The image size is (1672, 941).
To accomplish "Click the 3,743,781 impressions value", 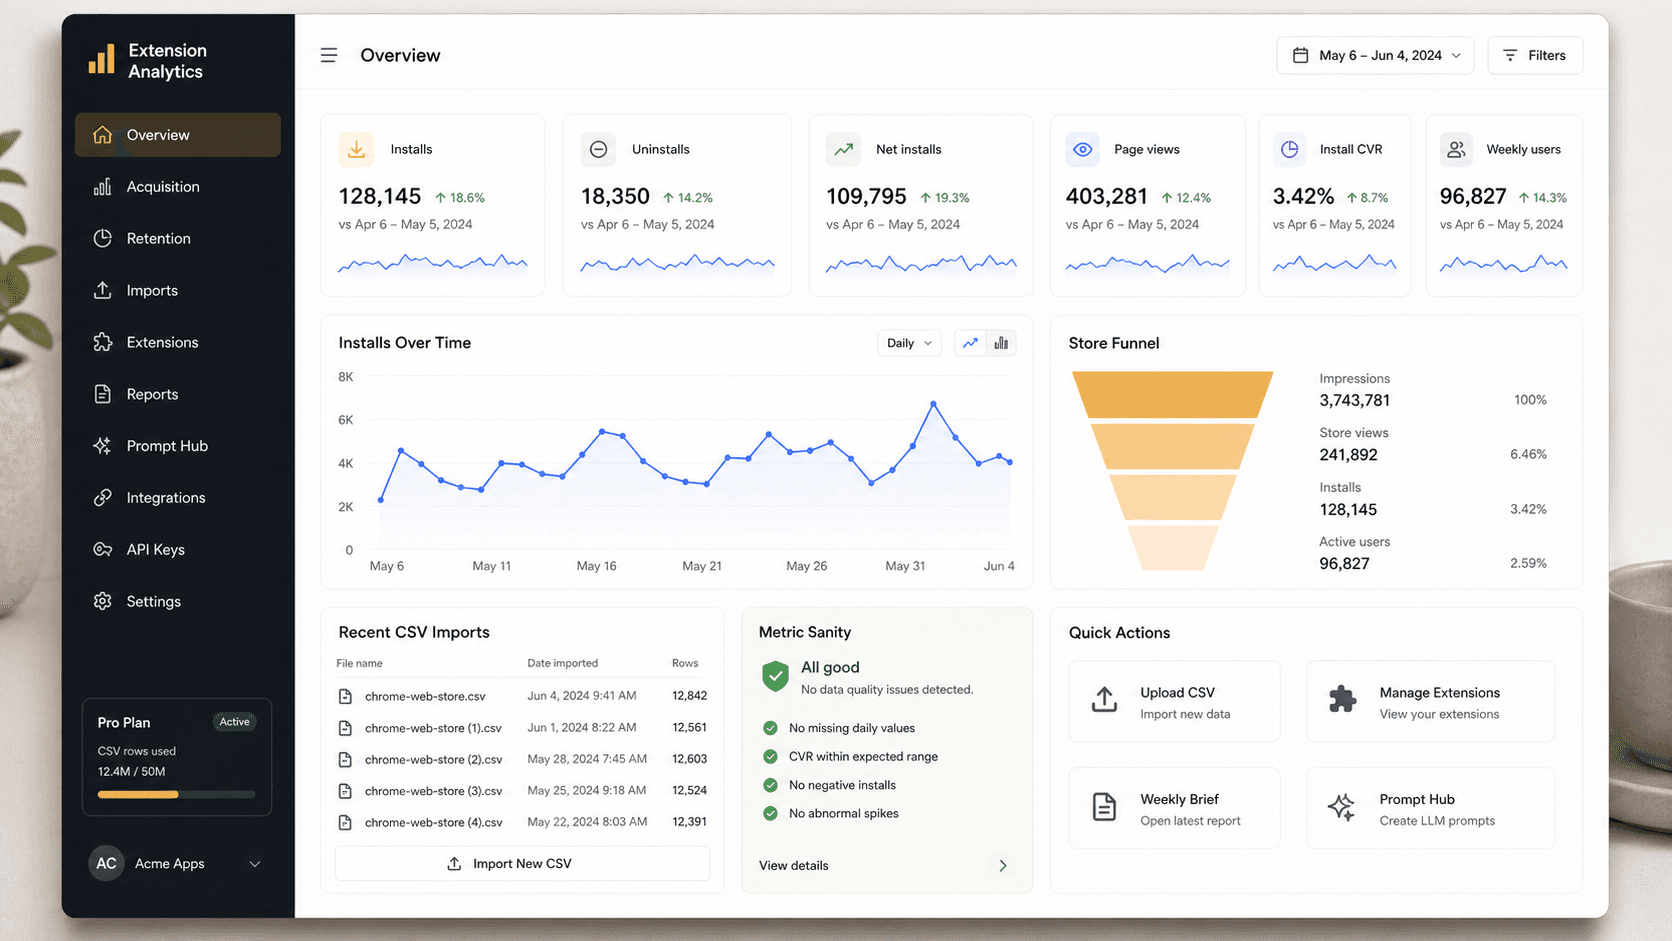I will pos(1354,401).
